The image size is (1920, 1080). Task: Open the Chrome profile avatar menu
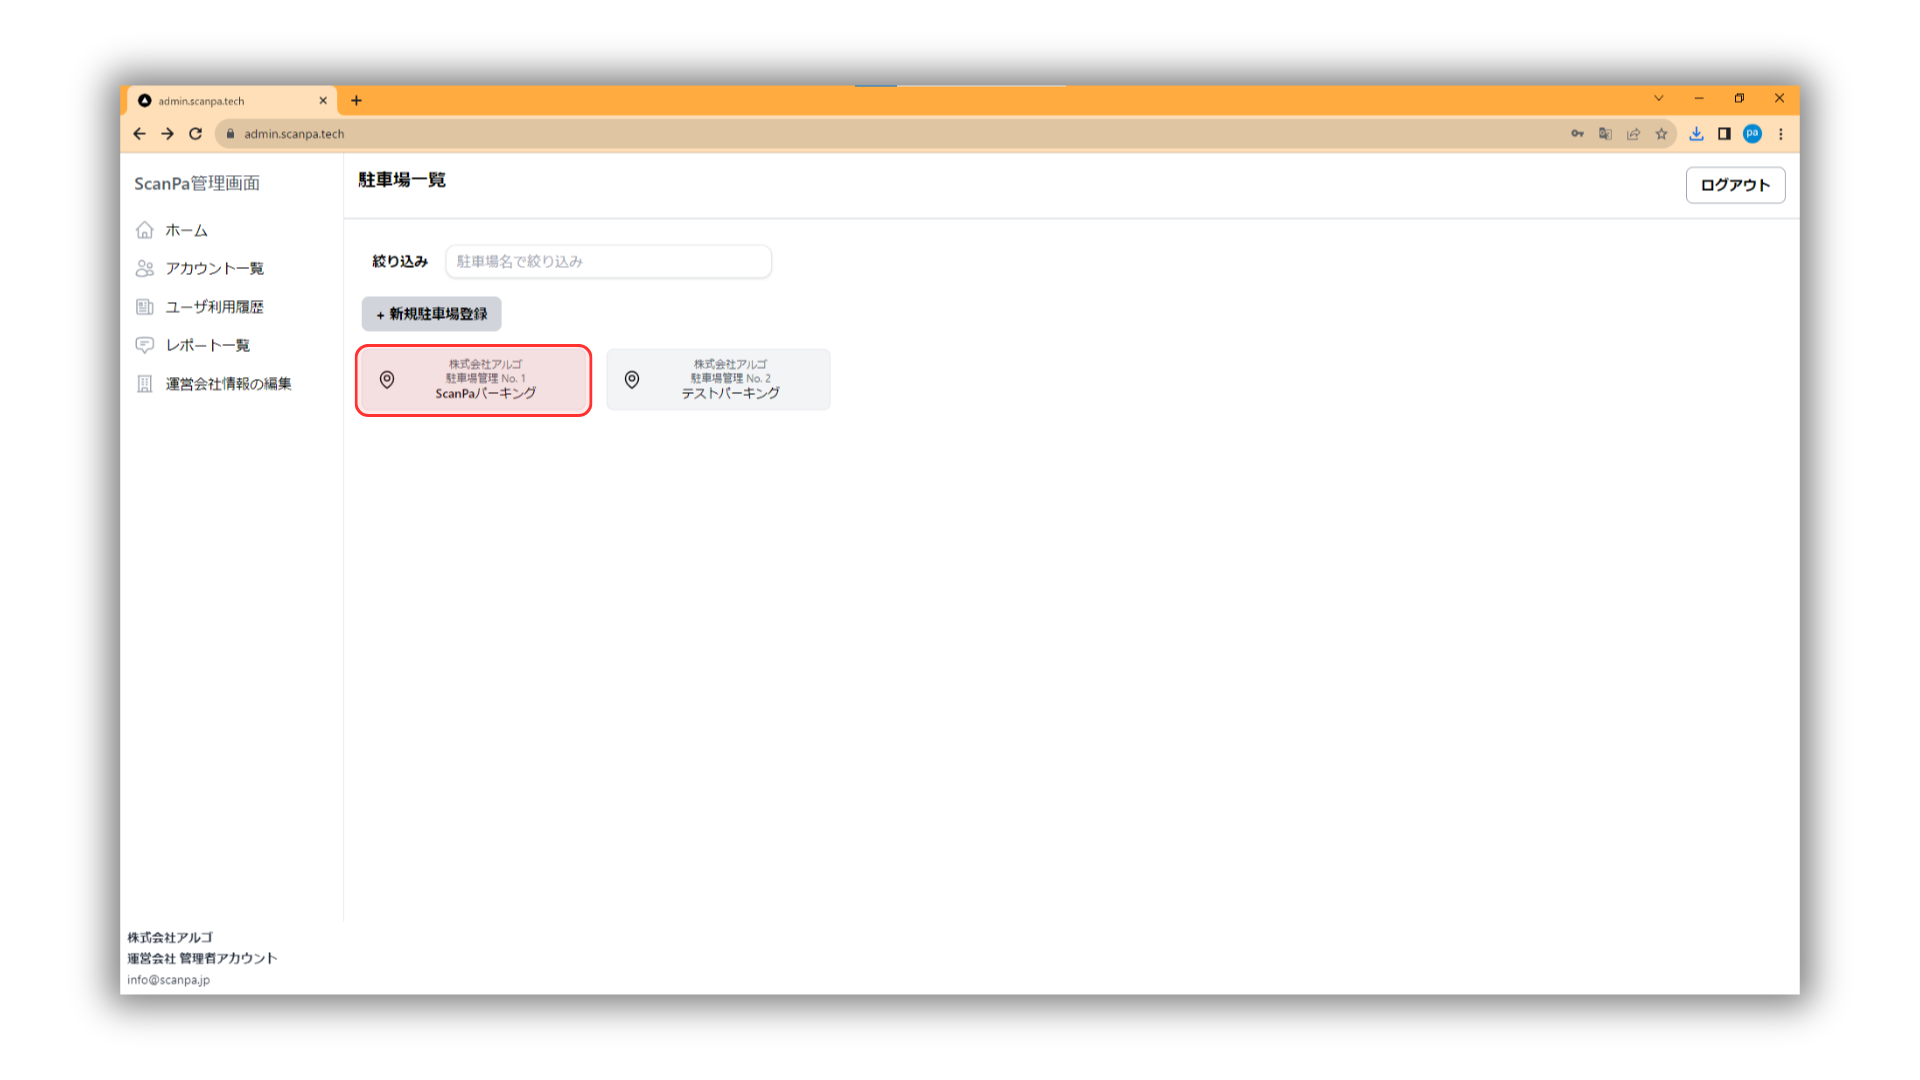point(1752,134)
